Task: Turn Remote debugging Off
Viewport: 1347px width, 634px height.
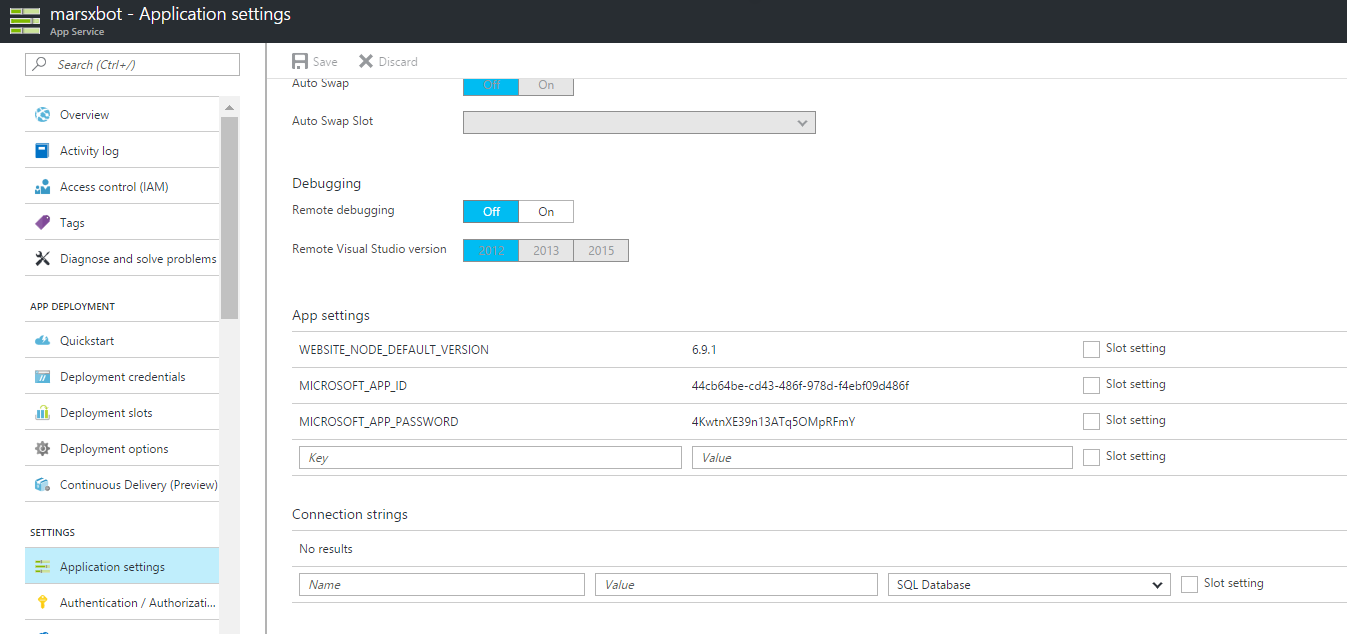Action: point(491,212)
